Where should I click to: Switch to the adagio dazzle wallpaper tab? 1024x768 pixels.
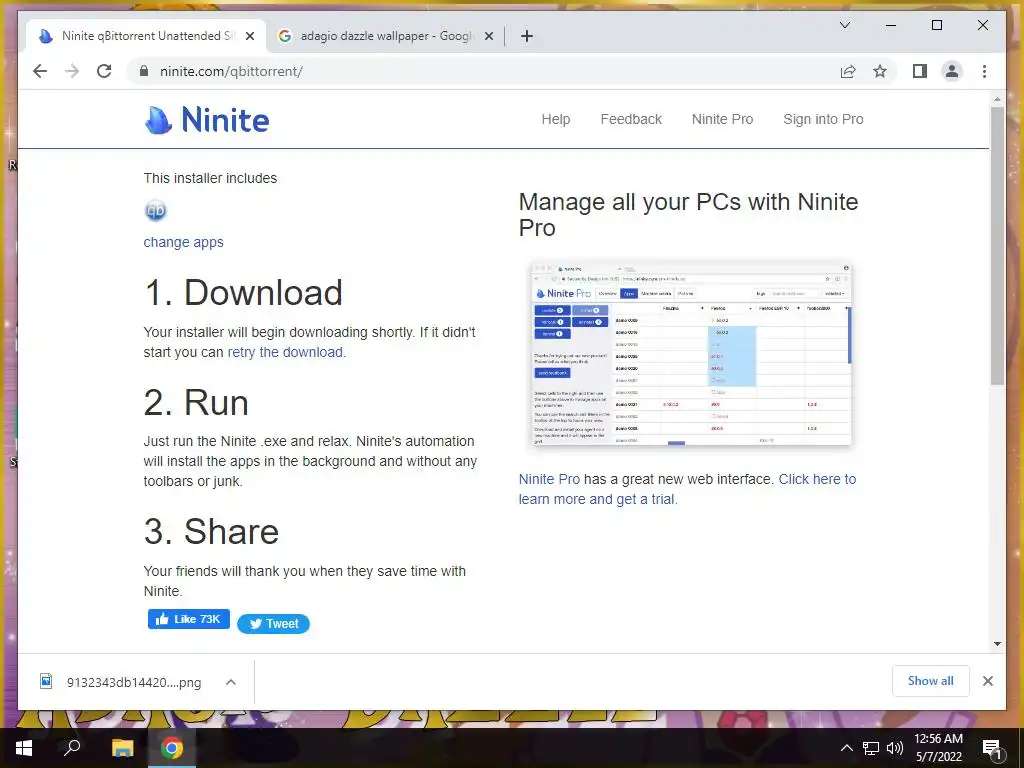[x=385, y=37]
